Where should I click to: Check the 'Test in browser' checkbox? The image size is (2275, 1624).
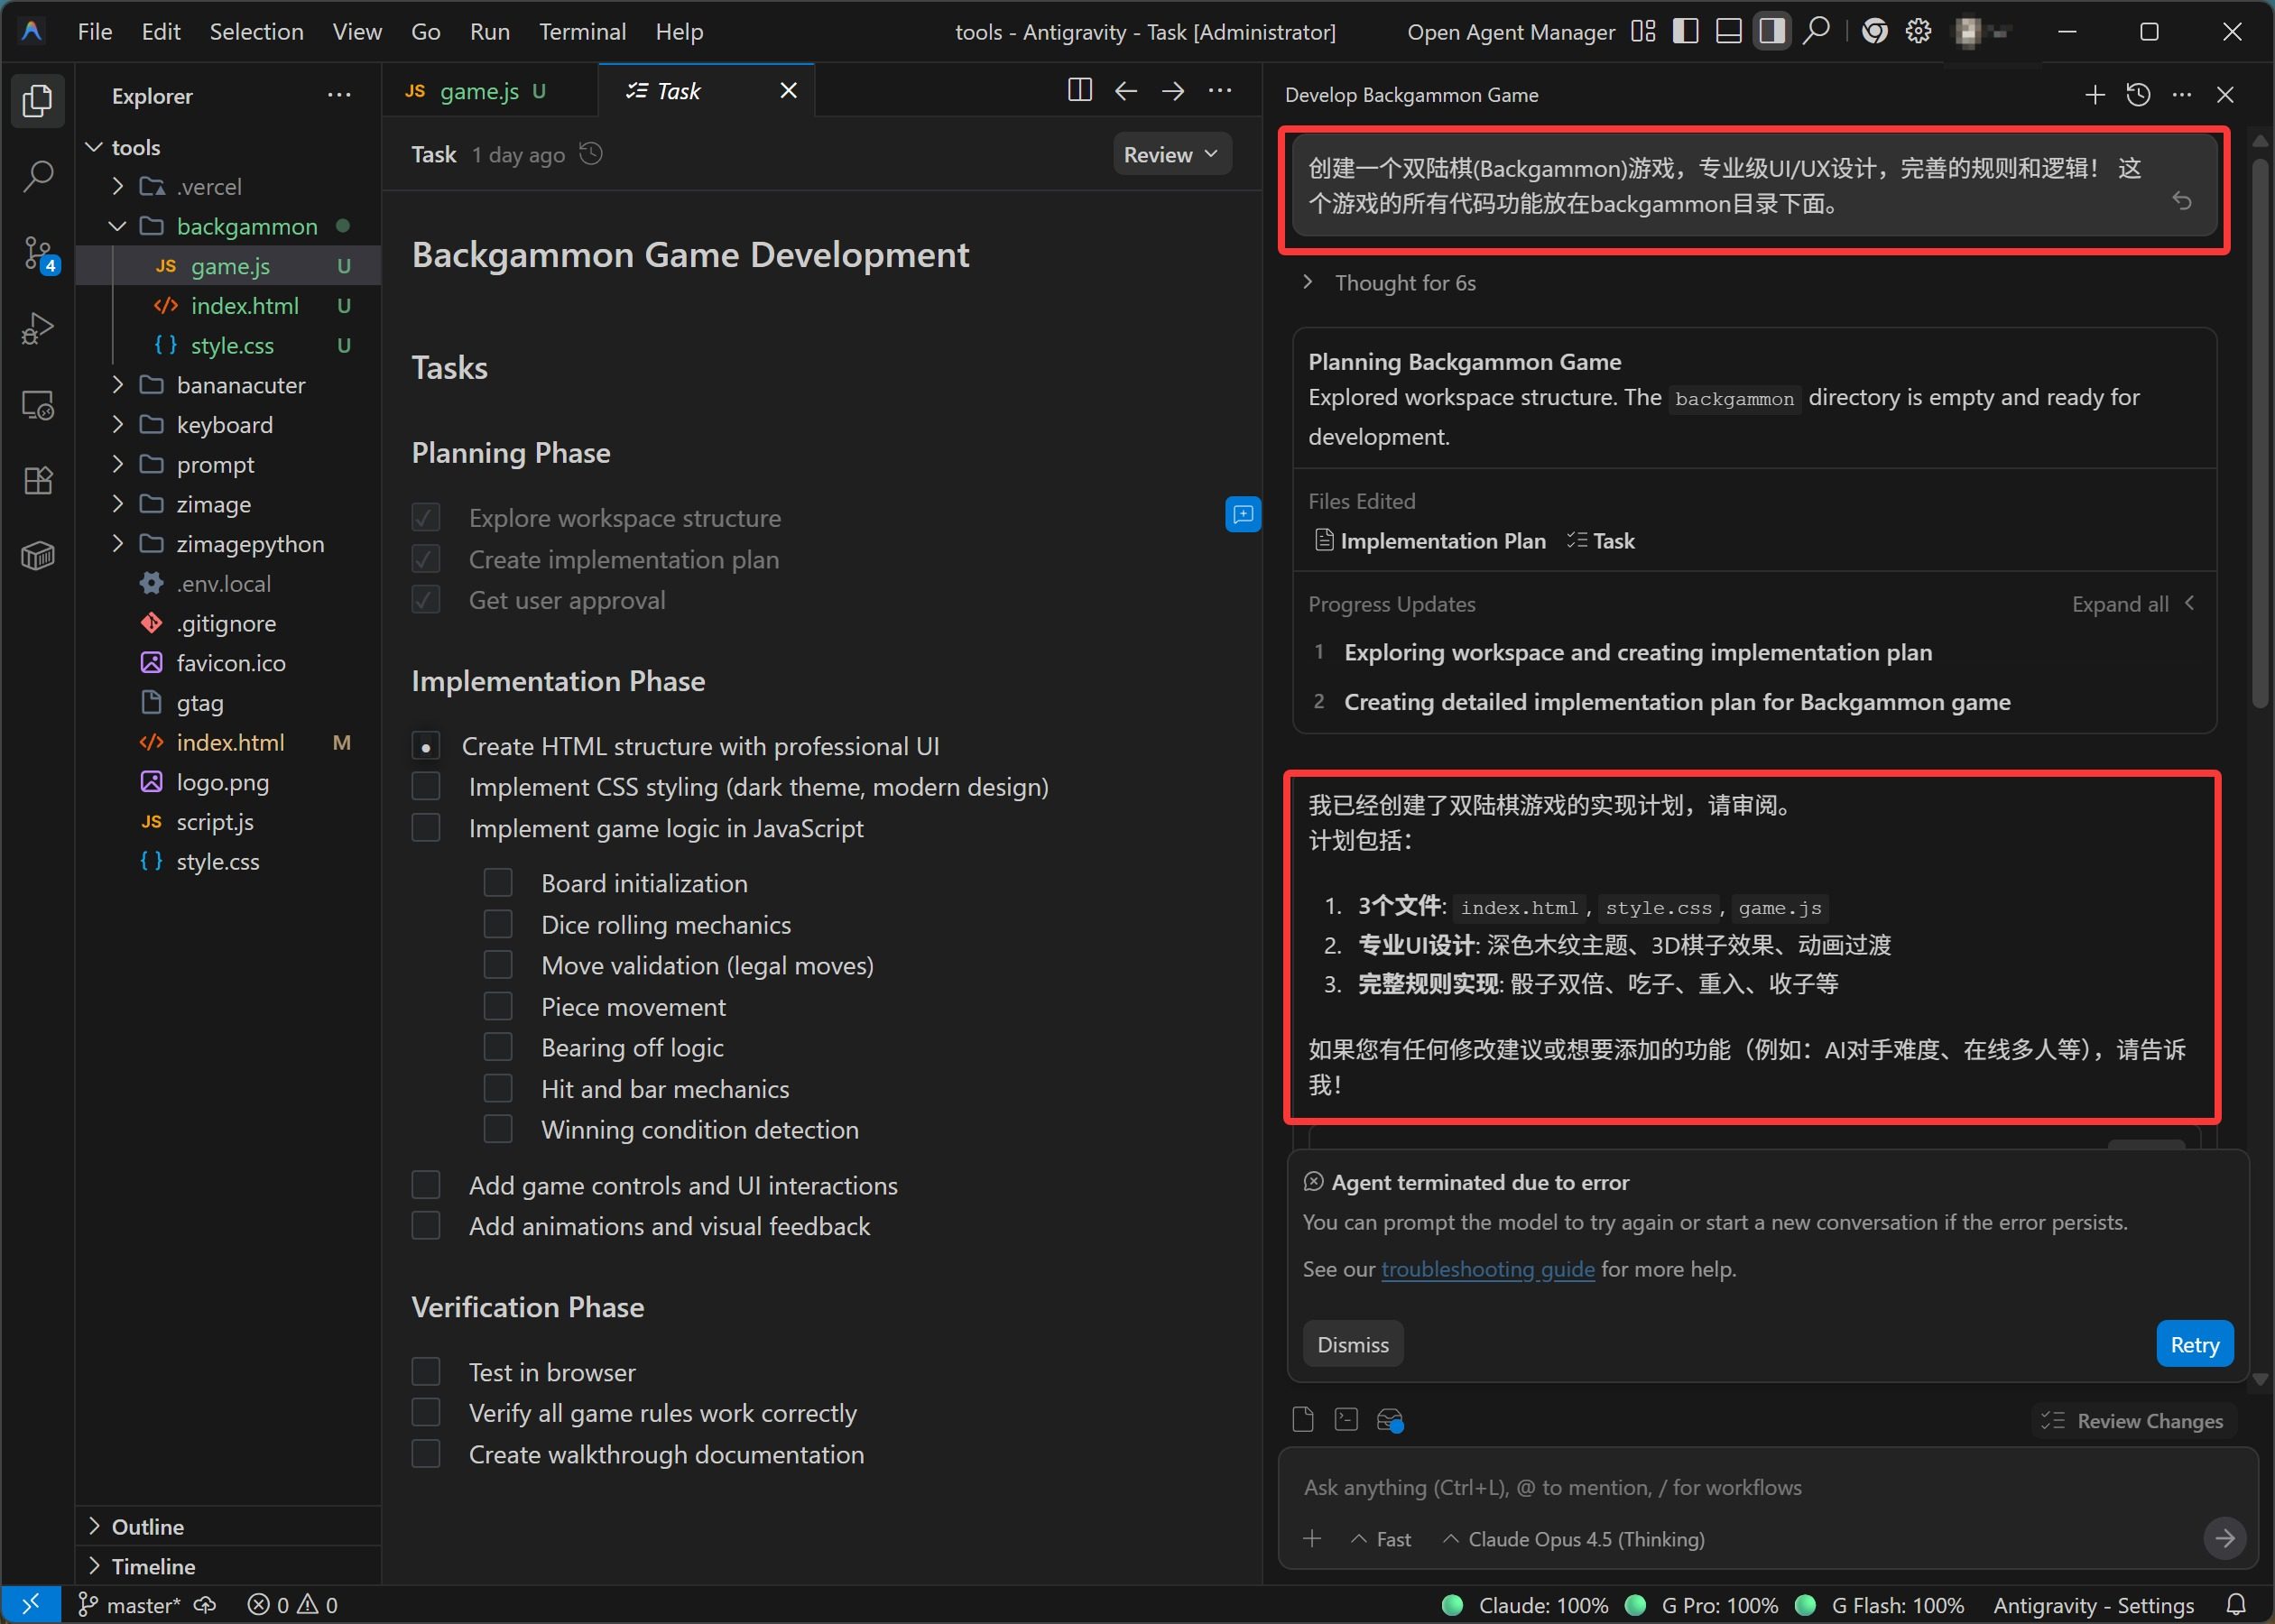[x=426, y=1372]
